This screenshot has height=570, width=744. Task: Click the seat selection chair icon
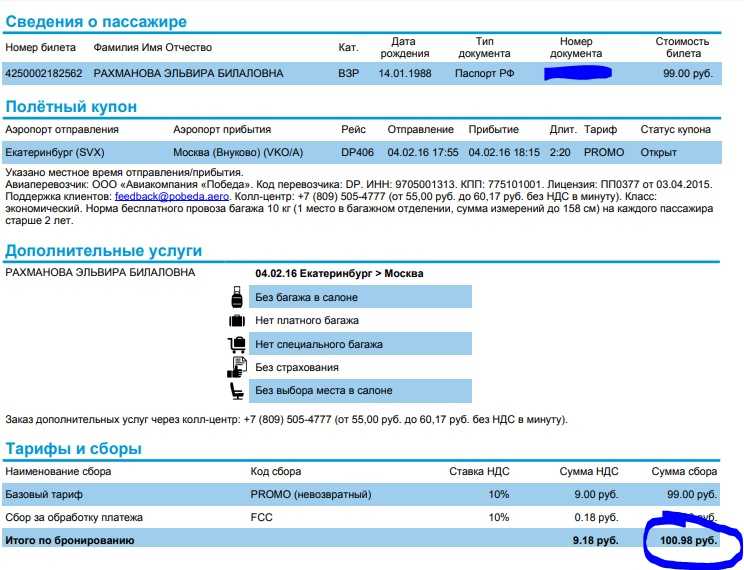[x=237, y=391]
